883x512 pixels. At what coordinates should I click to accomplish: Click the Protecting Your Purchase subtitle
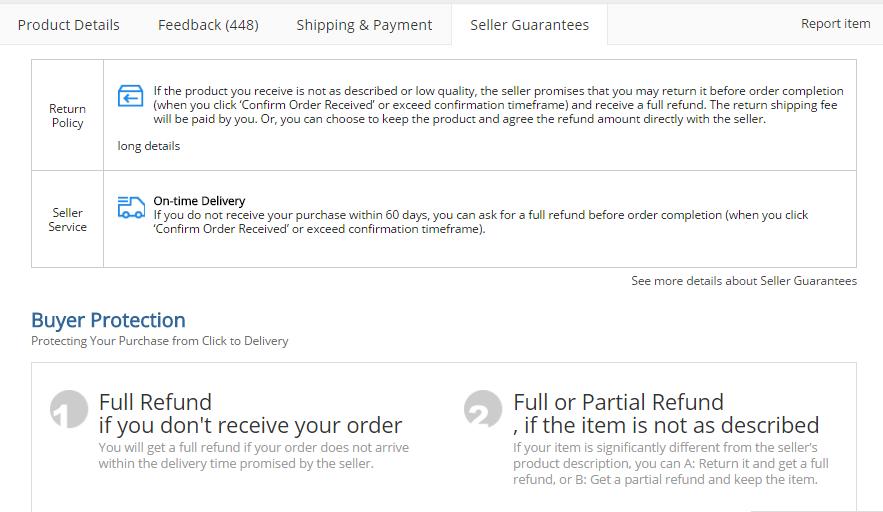pos(159,341)
